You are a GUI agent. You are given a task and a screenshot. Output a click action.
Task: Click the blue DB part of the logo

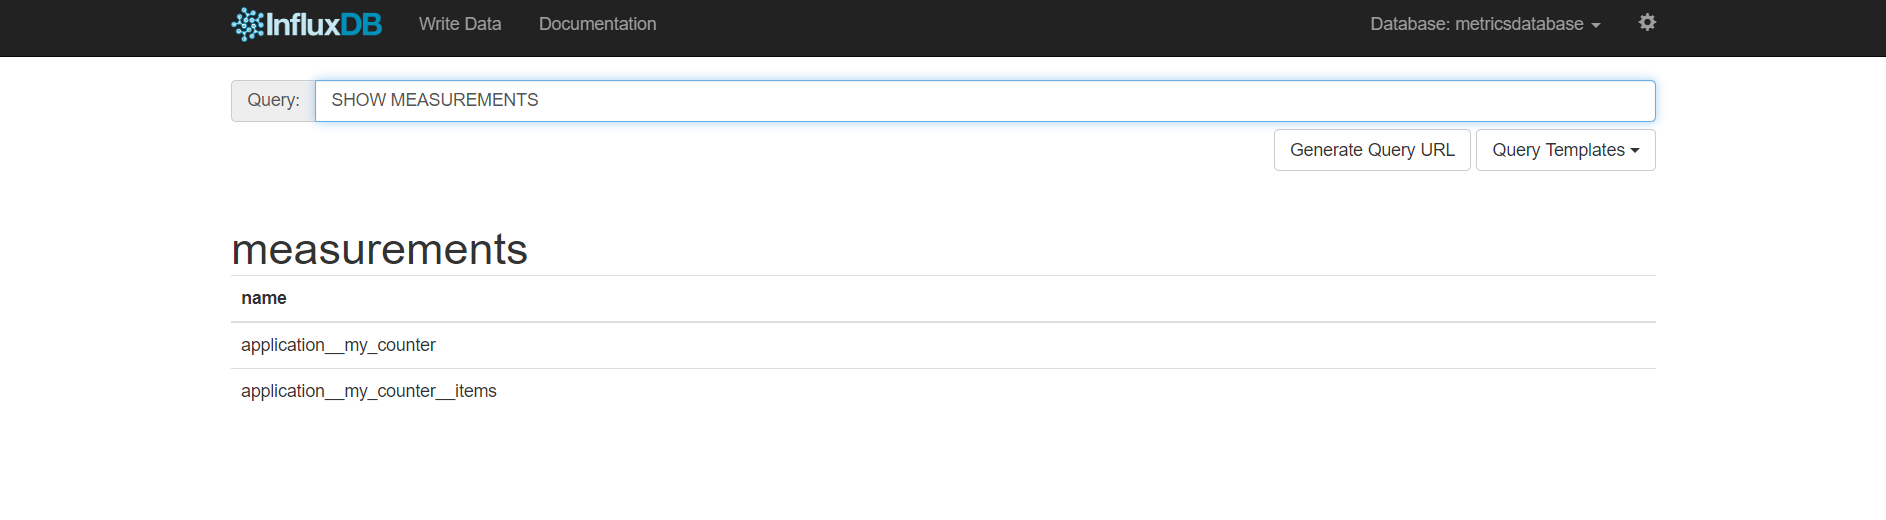pos(361,25)
